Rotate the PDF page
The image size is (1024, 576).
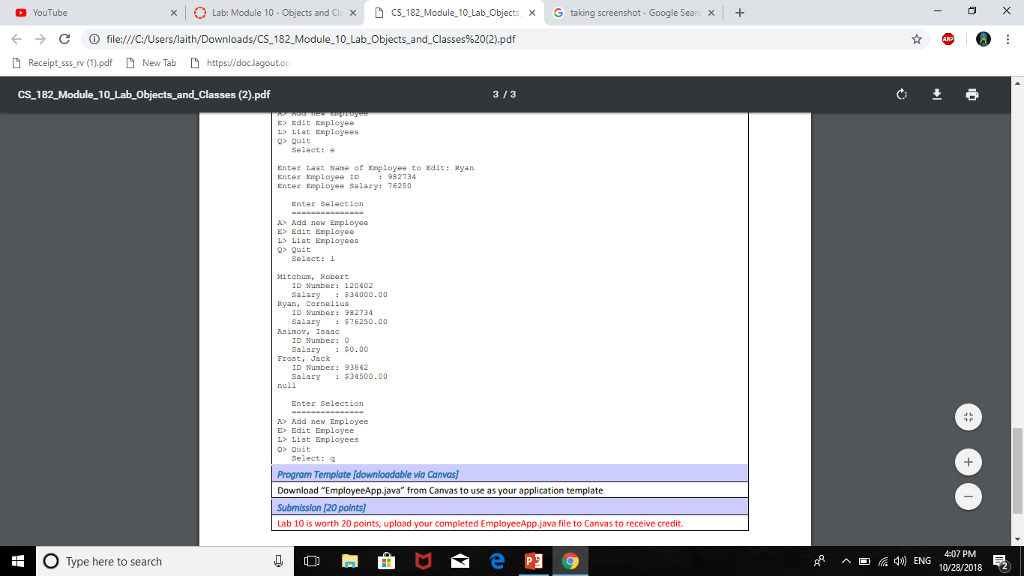coord(901,93)
